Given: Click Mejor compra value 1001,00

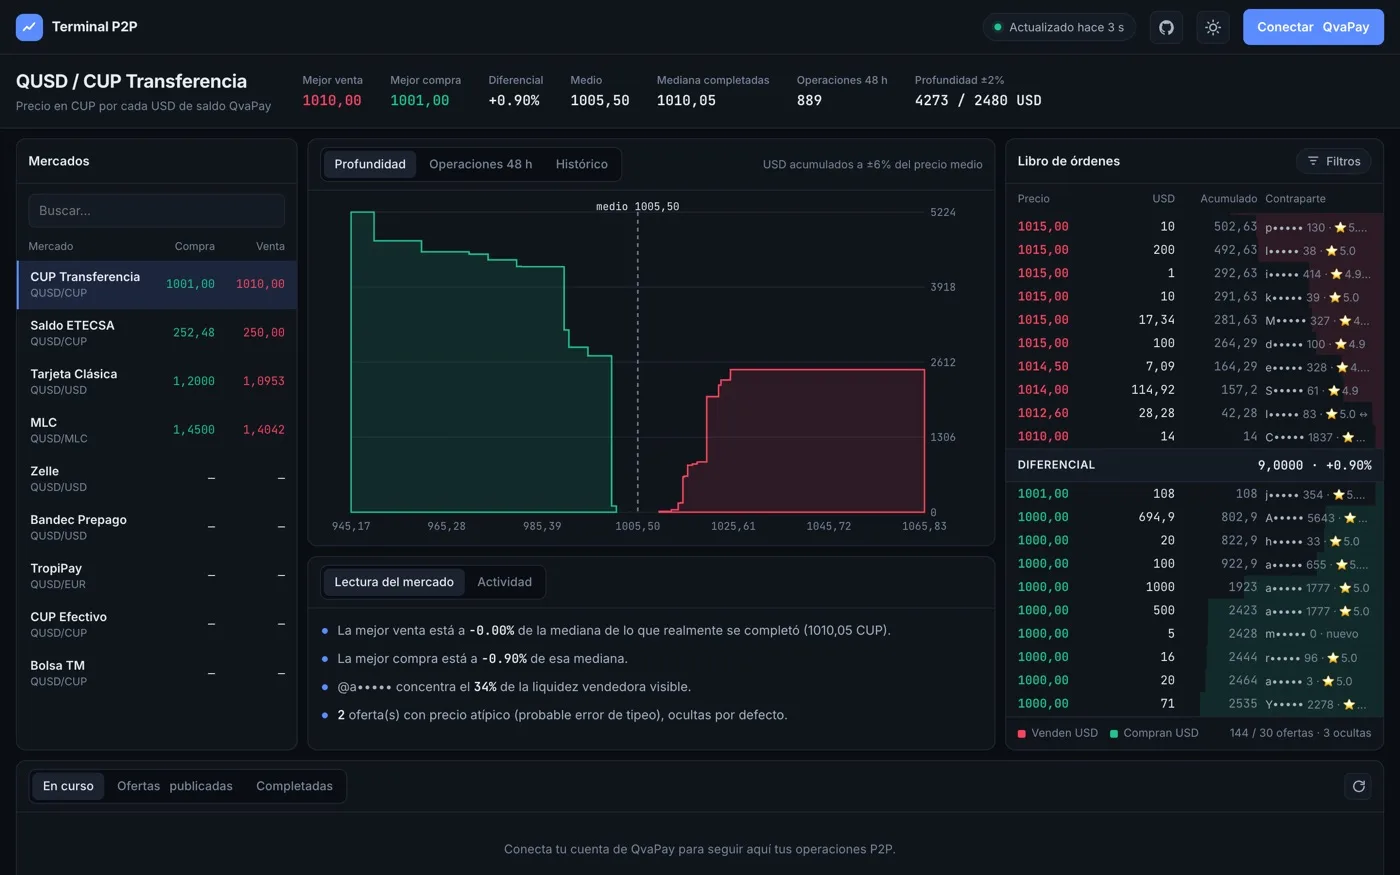Looking at the screenshot, I should (420, 100).
